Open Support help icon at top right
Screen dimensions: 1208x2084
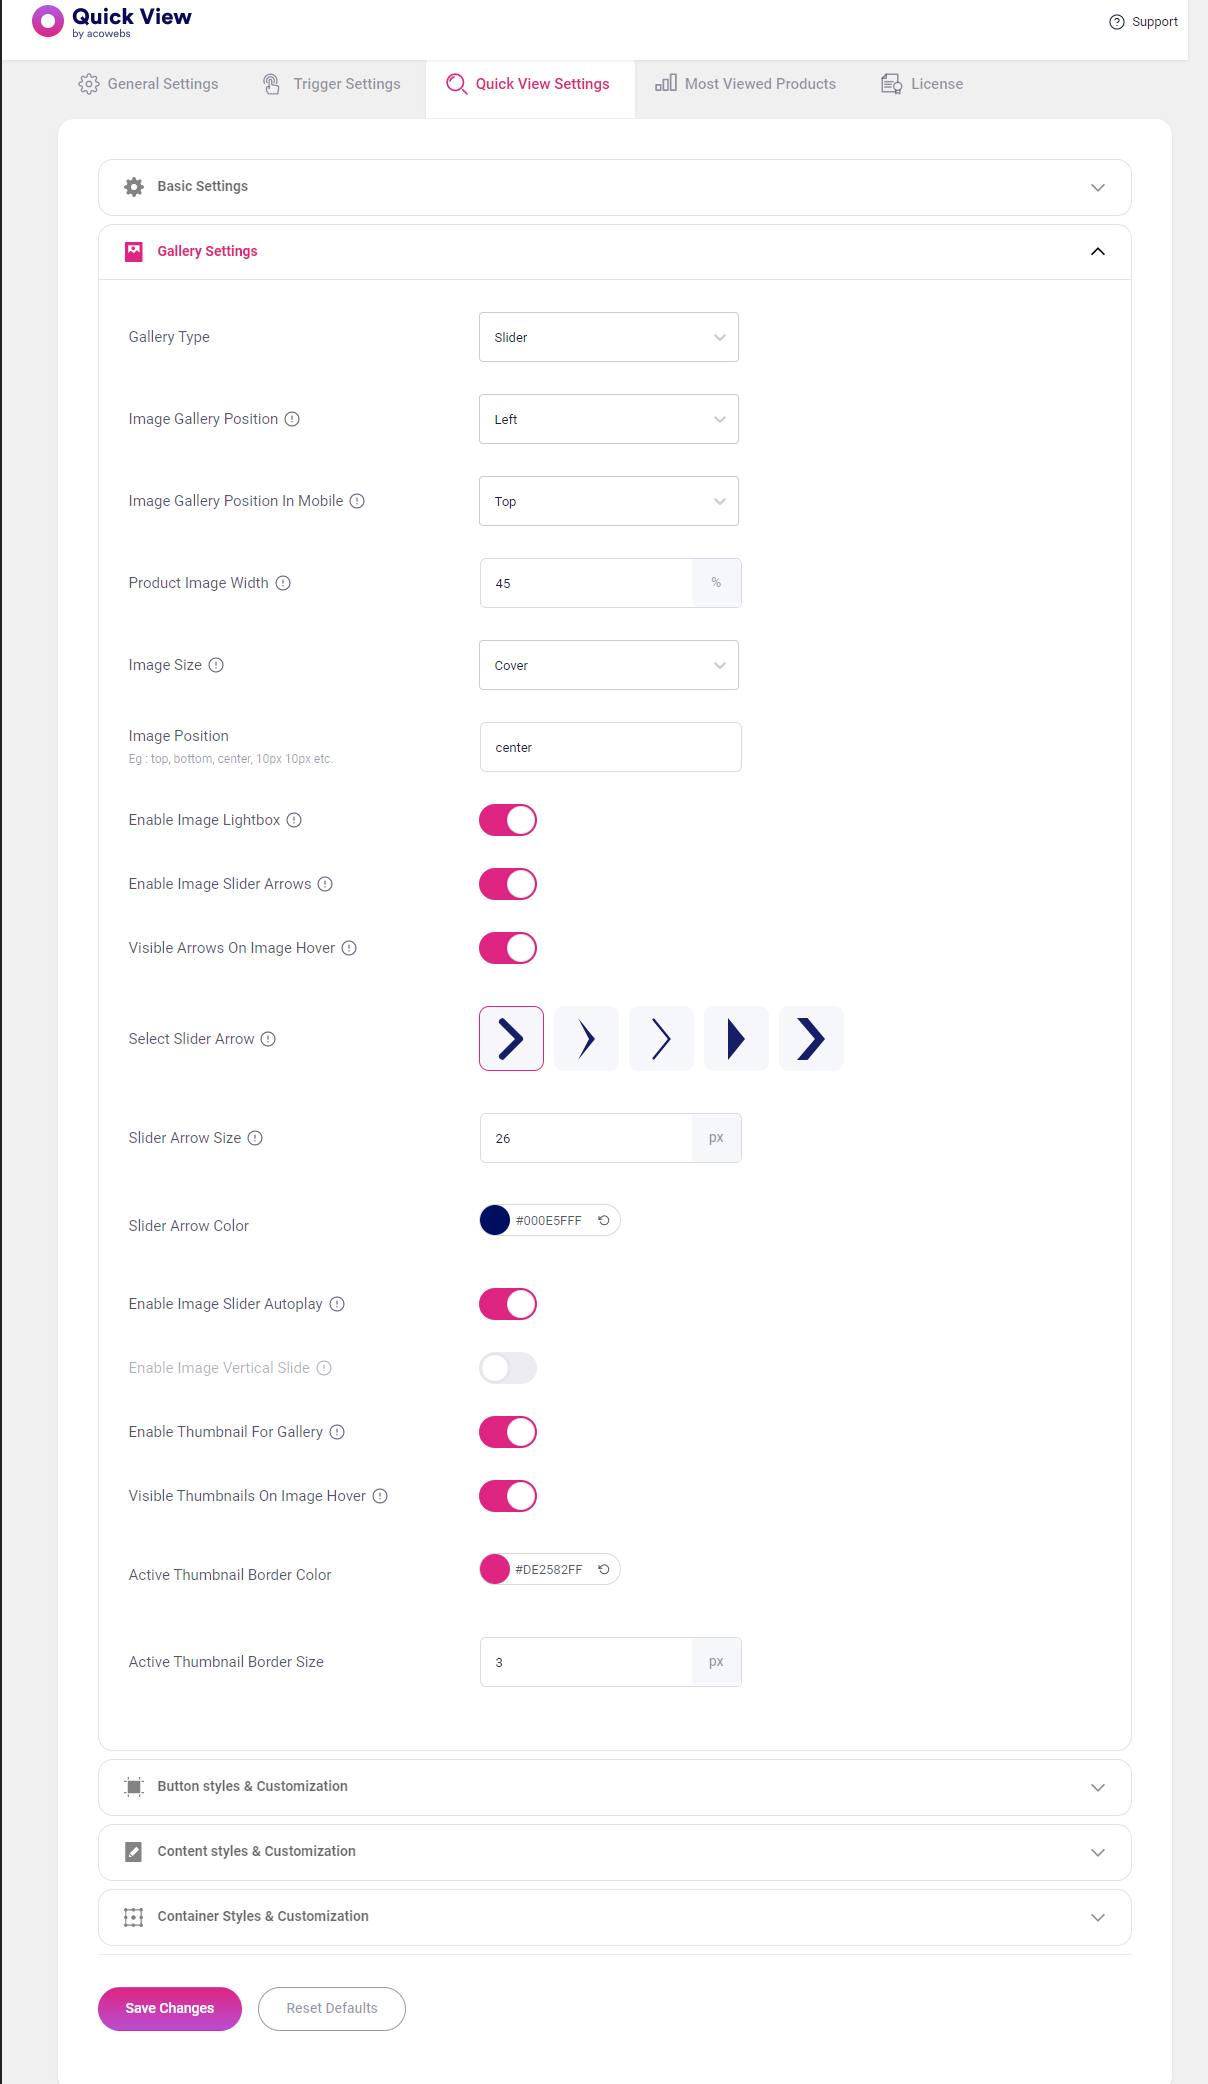[1117, 22]
